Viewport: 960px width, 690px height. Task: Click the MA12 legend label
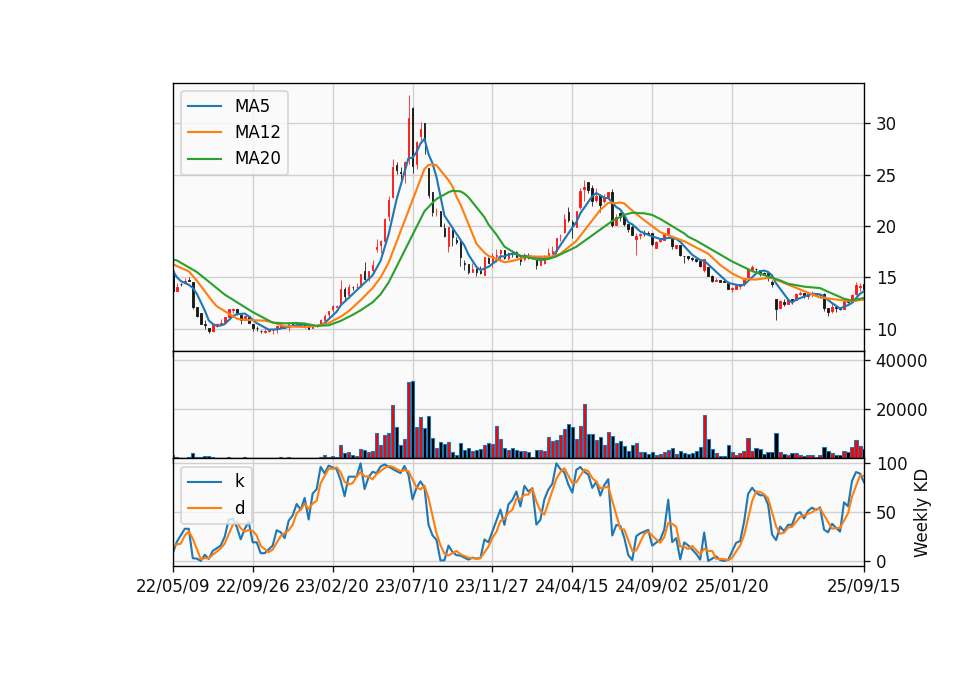point(257,132)
